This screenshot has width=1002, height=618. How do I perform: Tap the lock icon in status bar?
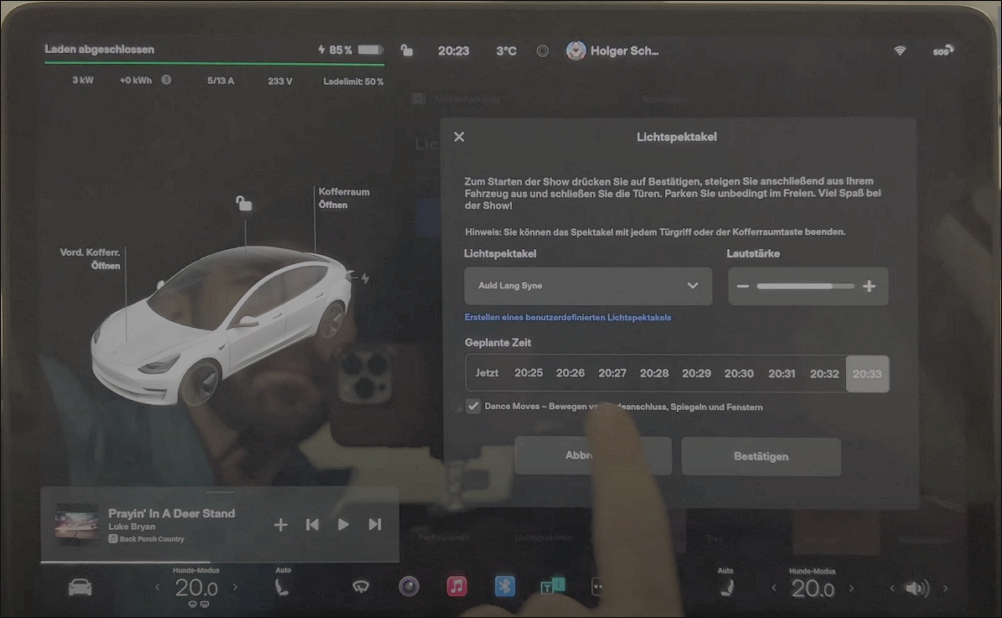tap(406, 50)
